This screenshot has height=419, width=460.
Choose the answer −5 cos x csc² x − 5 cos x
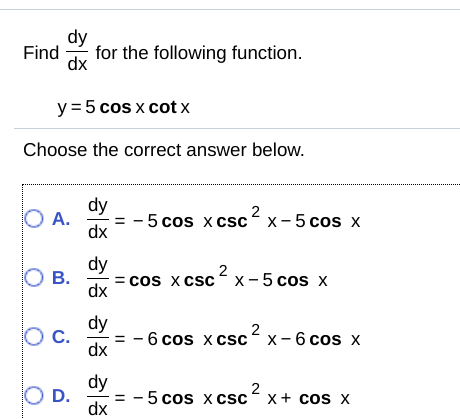[237, 219]
